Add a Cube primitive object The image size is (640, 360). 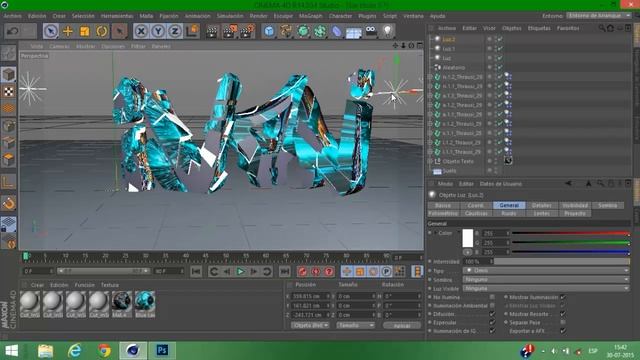(x=269, y=31)
